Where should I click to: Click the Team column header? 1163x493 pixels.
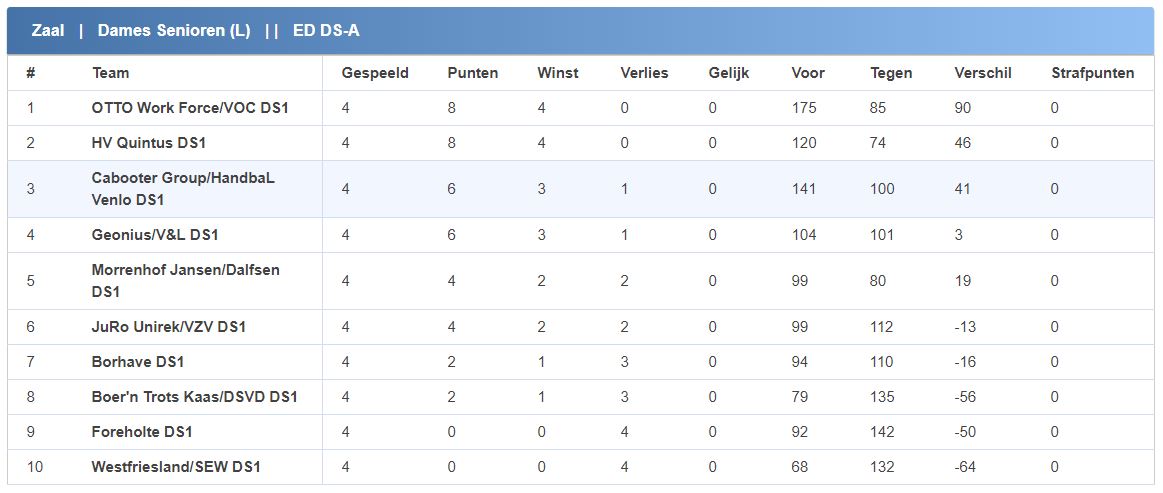[110, 73]
